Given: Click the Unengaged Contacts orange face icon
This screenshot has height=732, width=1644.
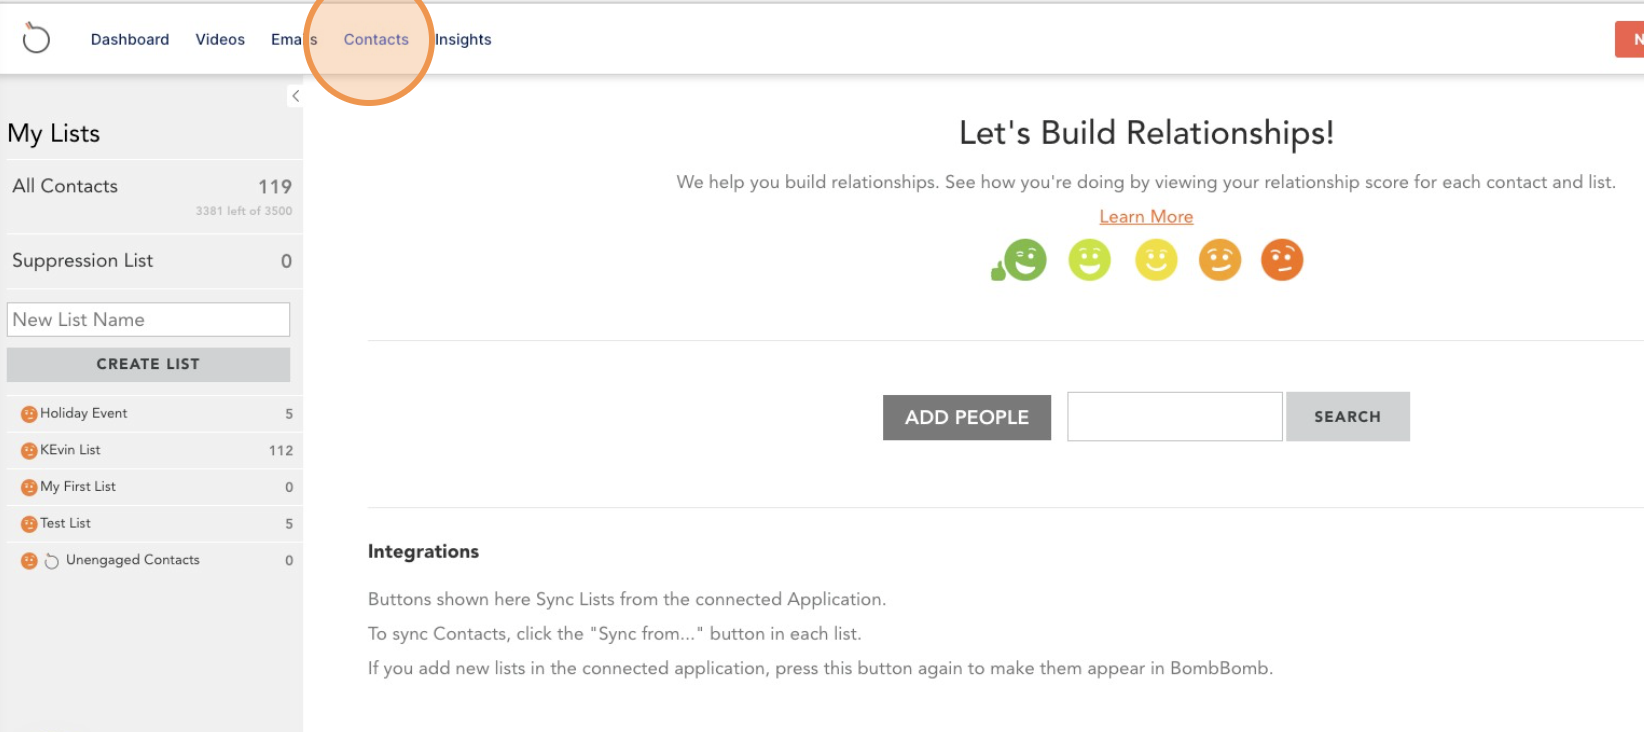Looking at the screenshot, I should pyautogui.click(x=29, y=561).
